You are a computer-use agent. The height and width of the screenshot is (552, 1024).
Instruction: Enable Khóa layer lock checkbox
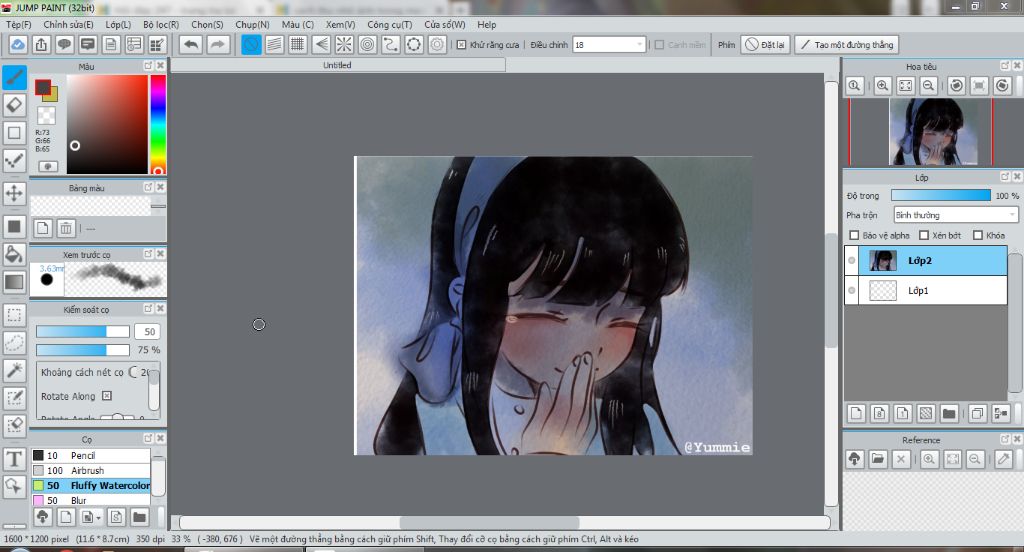point(978,235)
